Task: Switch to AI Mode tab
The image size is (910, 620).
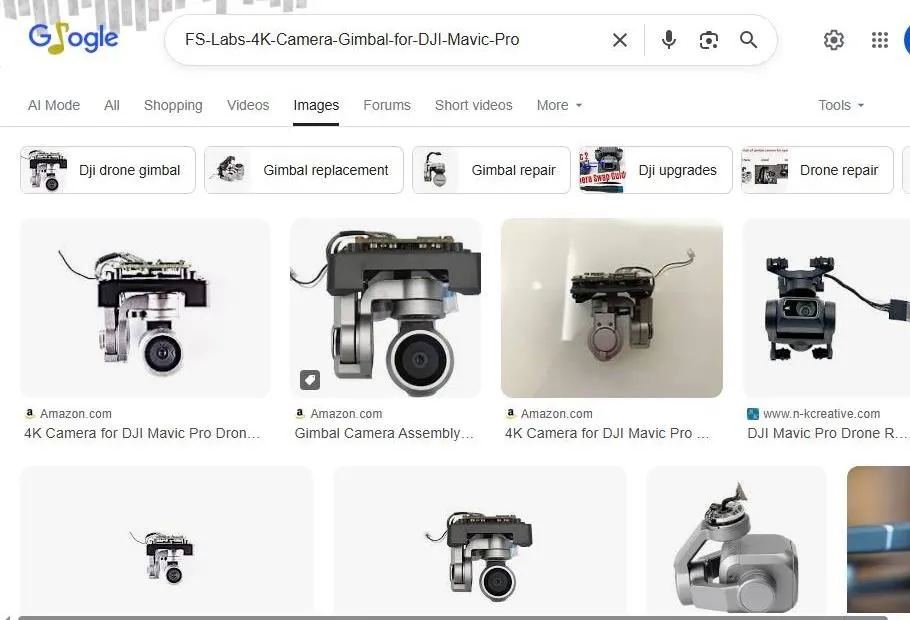Action: (x=54, y=105)
